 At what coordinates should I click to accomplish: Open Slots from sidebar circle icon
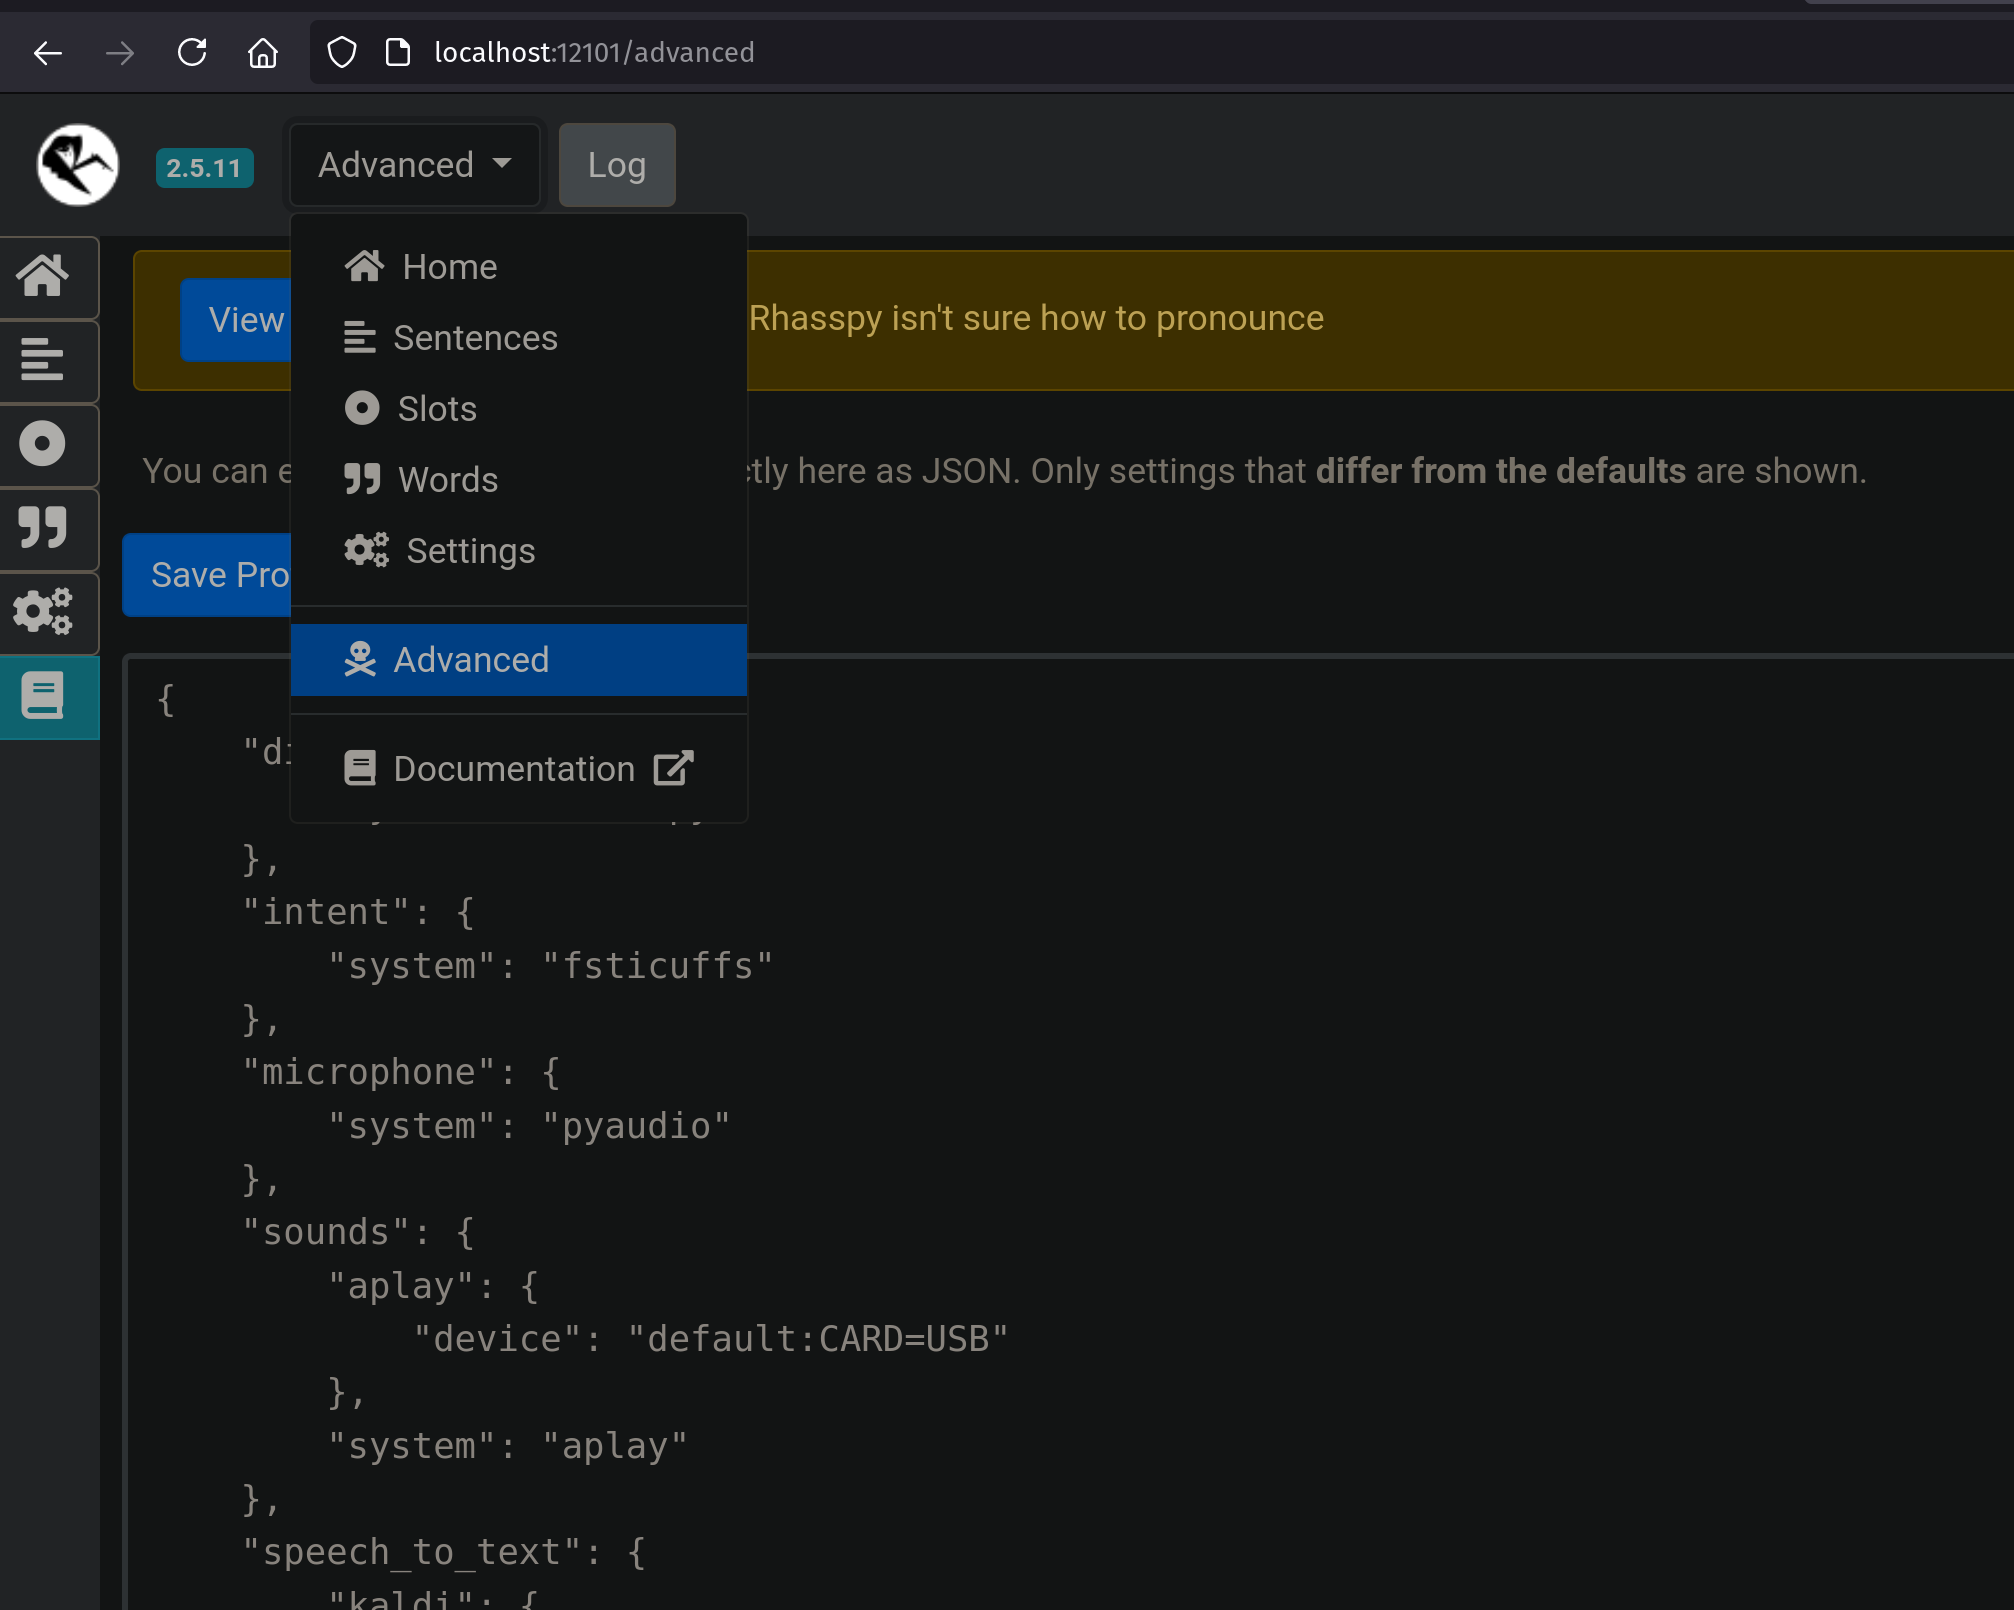44,445
